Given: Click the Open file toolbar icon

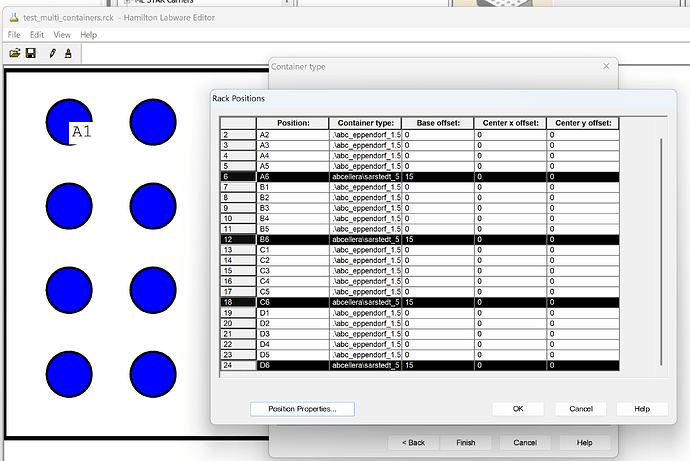Looking at the screenshot, I should 15,53.
